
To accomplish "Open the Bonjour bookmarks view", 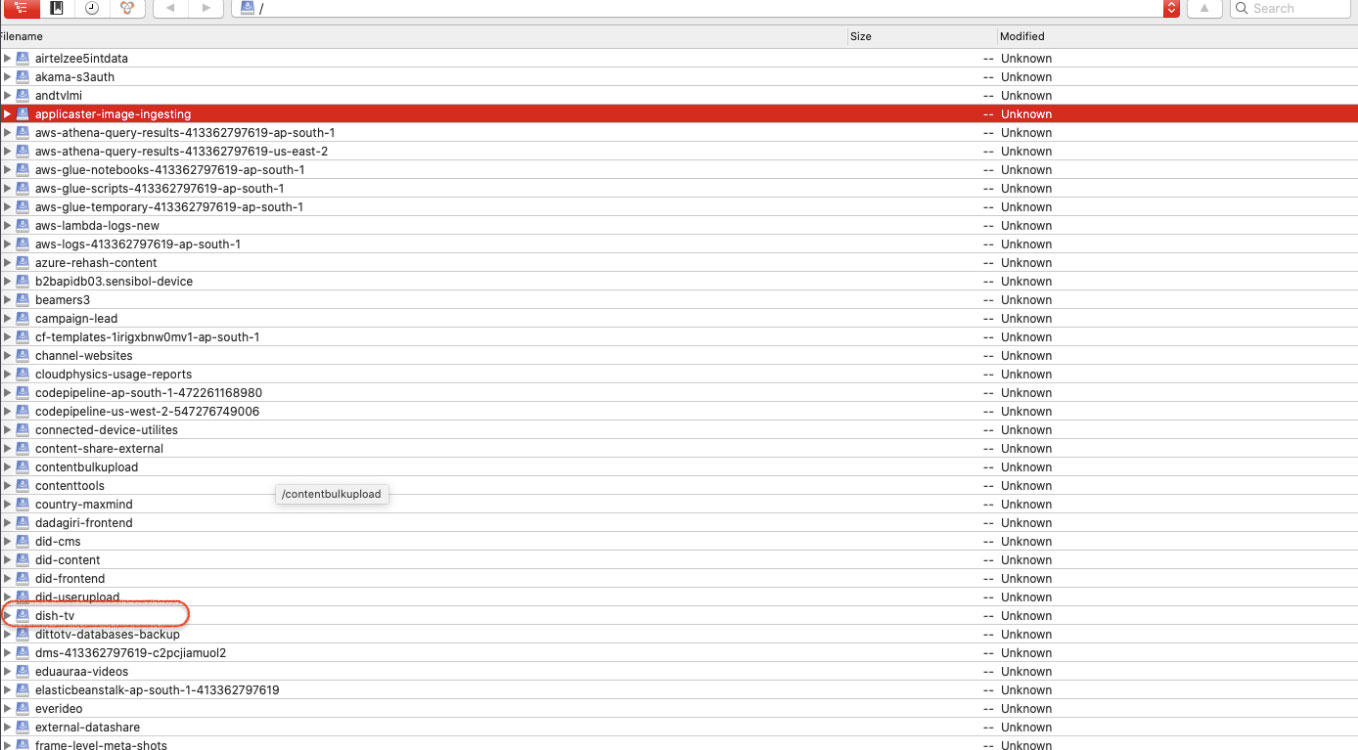I will pyautogui.click(x=126, y=8).
